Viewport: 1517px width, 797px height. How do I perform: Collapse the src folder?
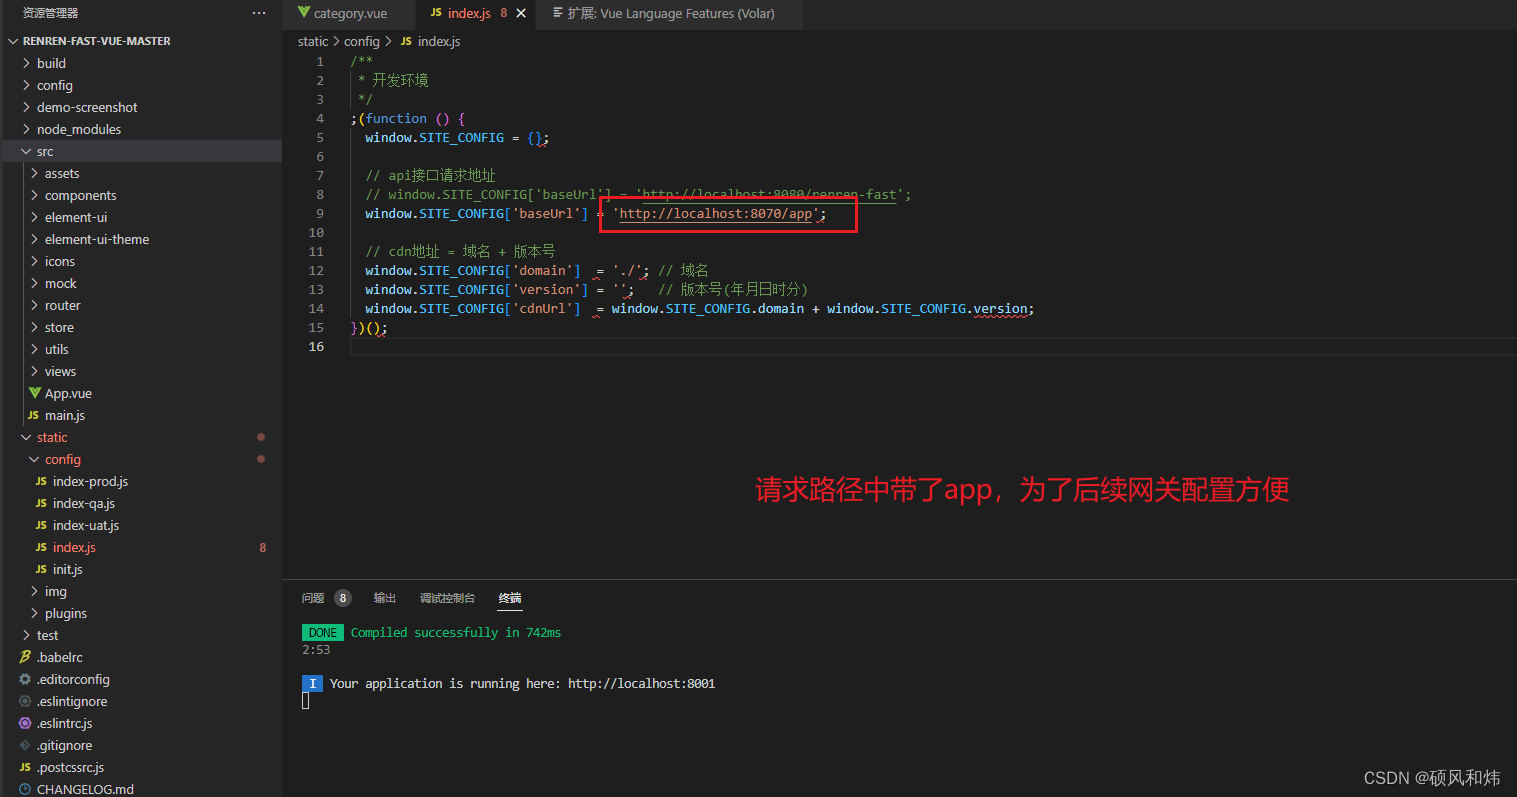pyautogui.click(x=45, y=151)
